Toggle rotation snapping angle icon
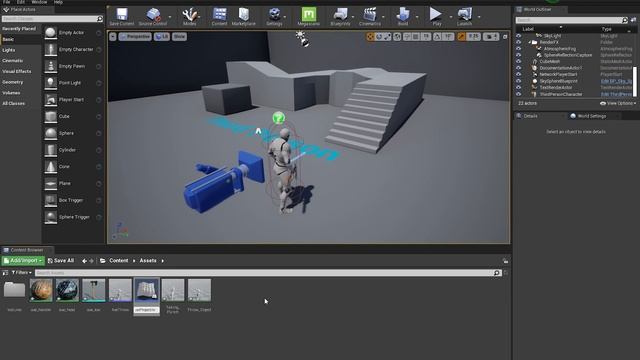 (437, 37)
